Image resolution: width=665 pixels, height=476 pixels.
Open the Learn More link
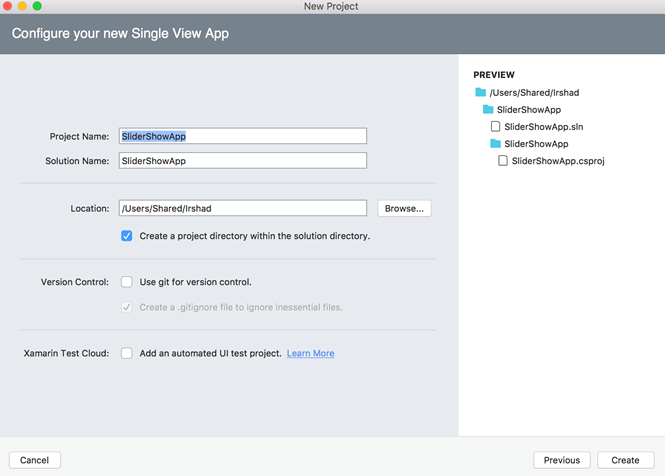tap(310, 353)
